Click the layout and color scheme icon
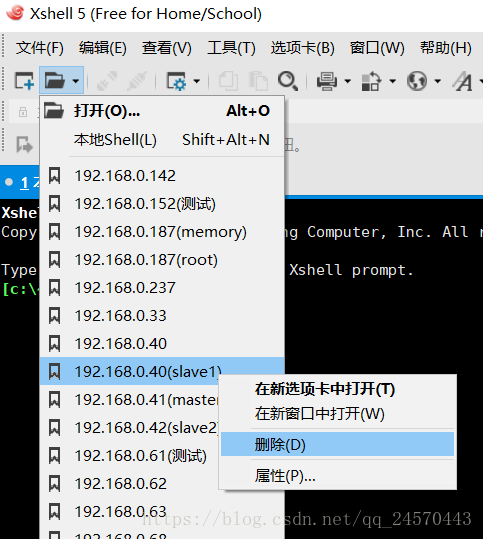This screenshot has width=483, height=539. click(371, 81)
